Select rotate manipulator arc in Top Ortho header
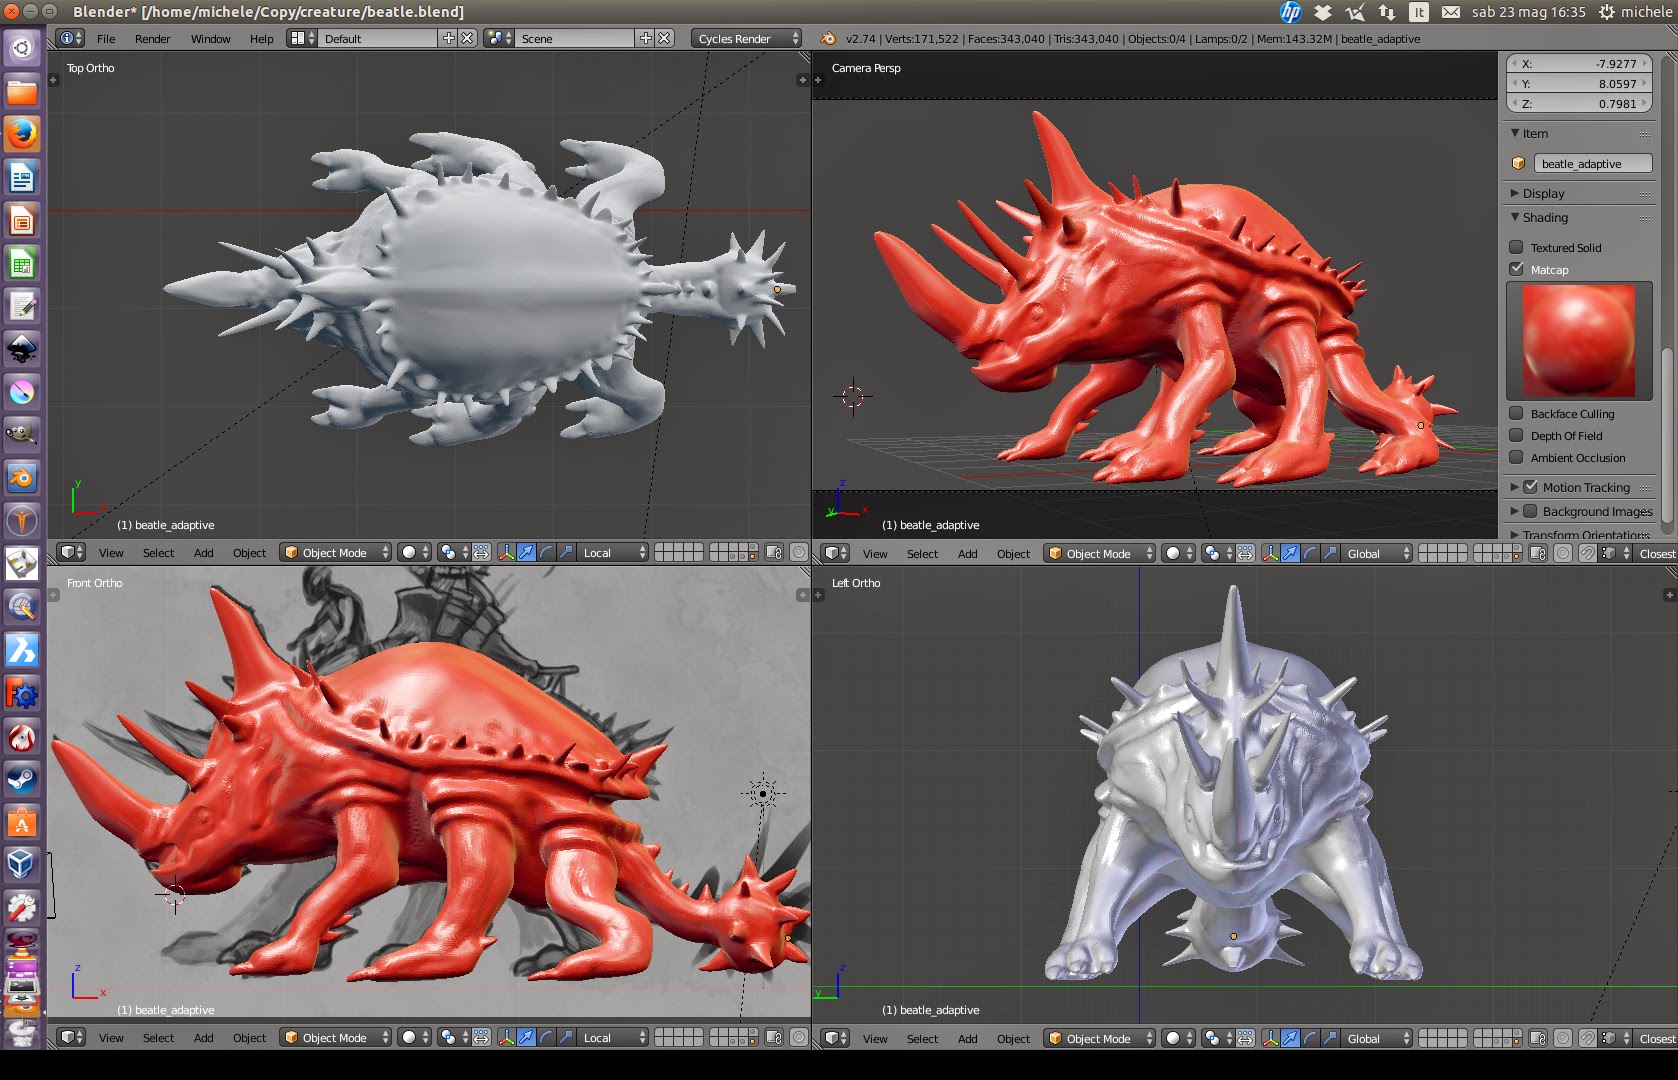The width and height of the screenshot is (1678, 1080). (546, 552)
